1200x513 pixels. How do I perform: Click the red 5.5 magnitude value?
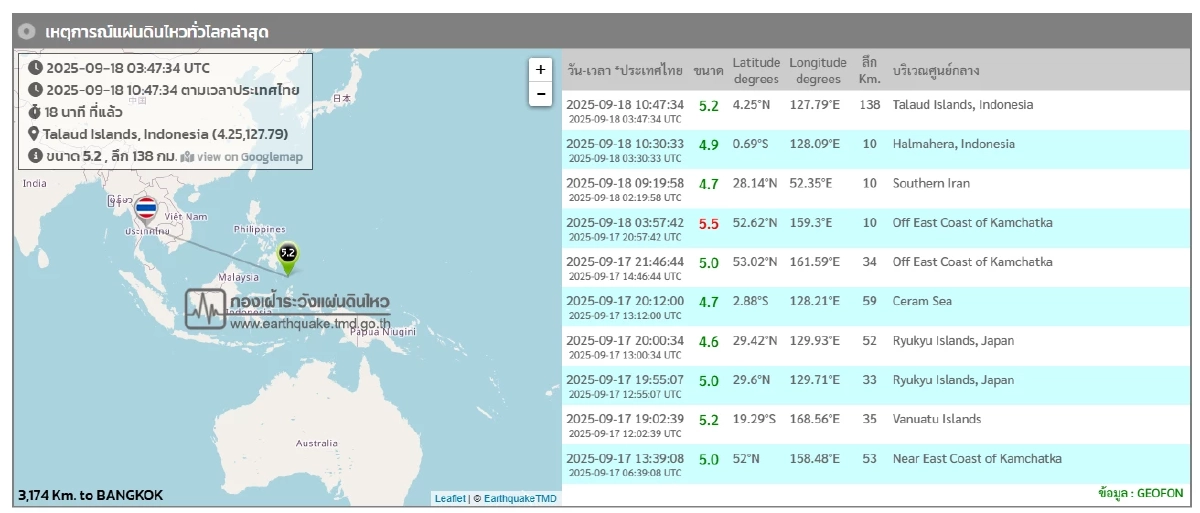[x=709, y=224]
